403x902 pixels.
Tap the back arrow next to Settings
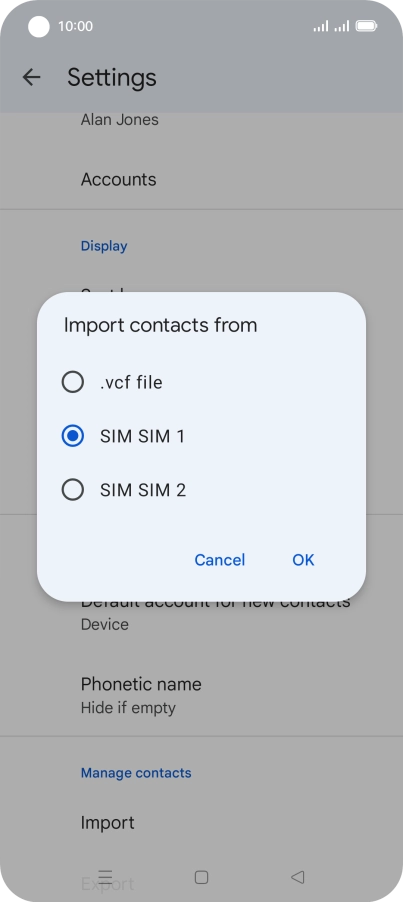31,77
